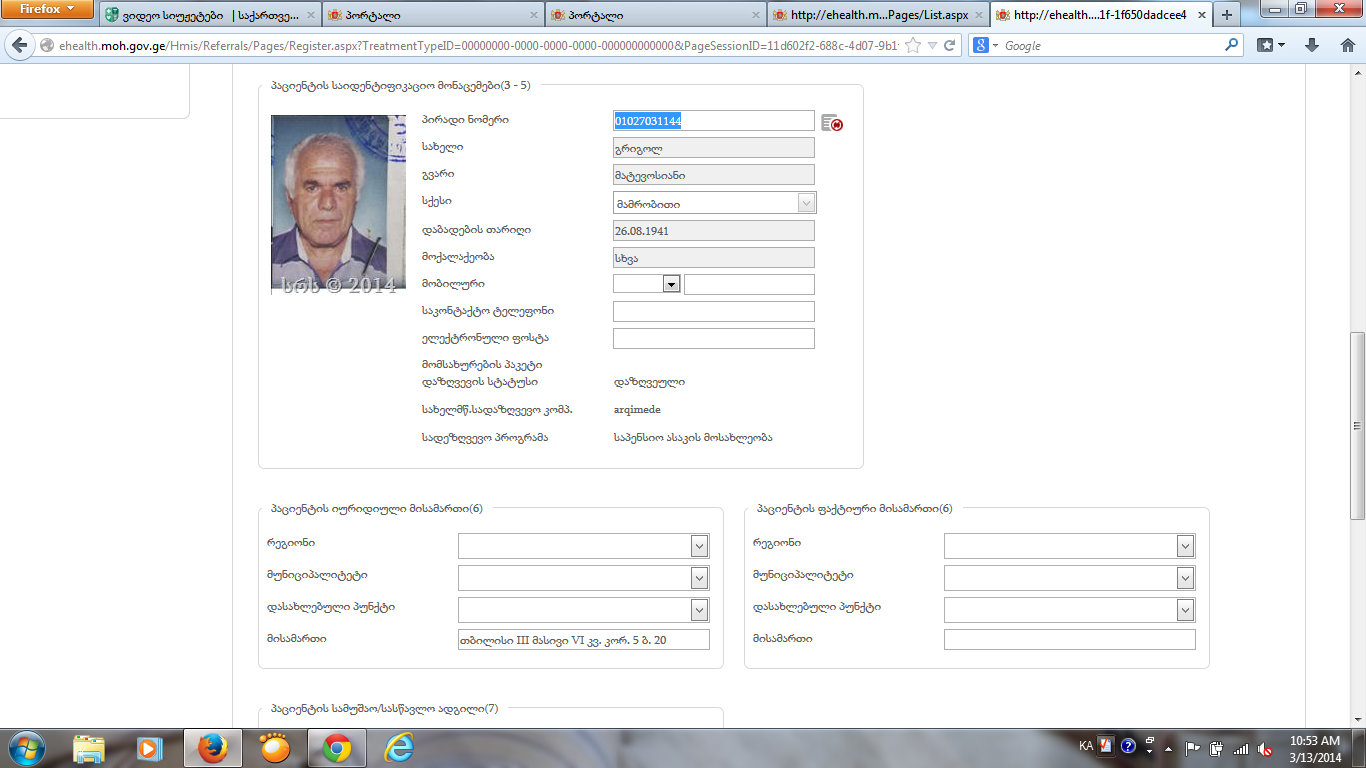Open the sex (სქესი) dropdown

806,203
